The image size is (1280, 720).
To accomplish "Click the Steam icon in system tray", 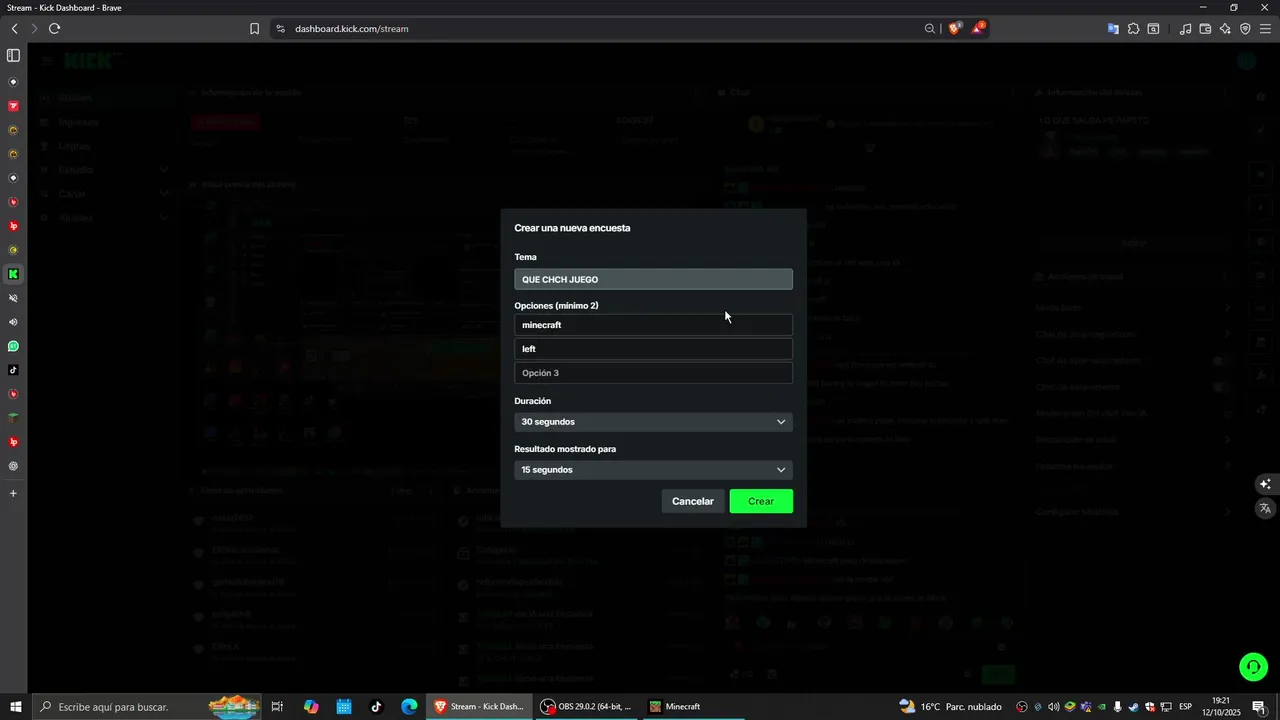I will 1134,707.
